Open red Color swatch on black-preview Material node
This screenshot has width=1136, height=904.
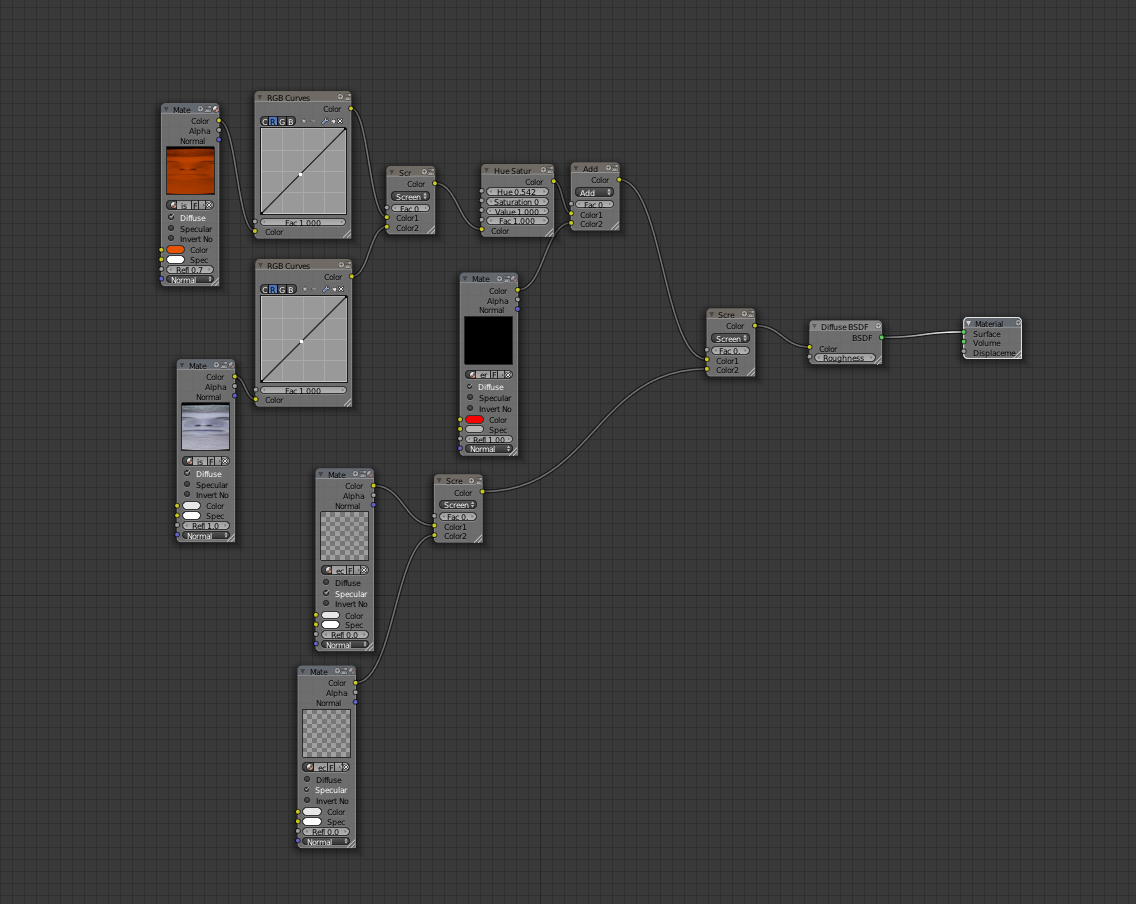point(475,419)
